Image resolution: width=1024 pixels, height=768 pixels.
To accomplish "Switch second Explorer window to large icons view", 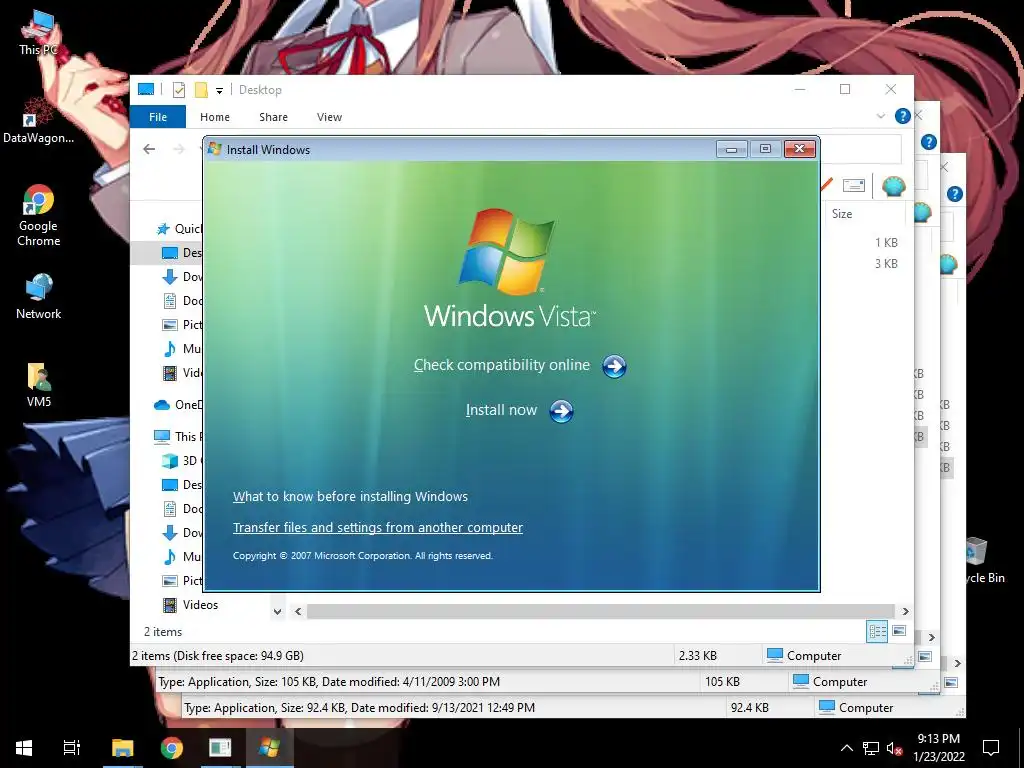I will coord(925,656).
